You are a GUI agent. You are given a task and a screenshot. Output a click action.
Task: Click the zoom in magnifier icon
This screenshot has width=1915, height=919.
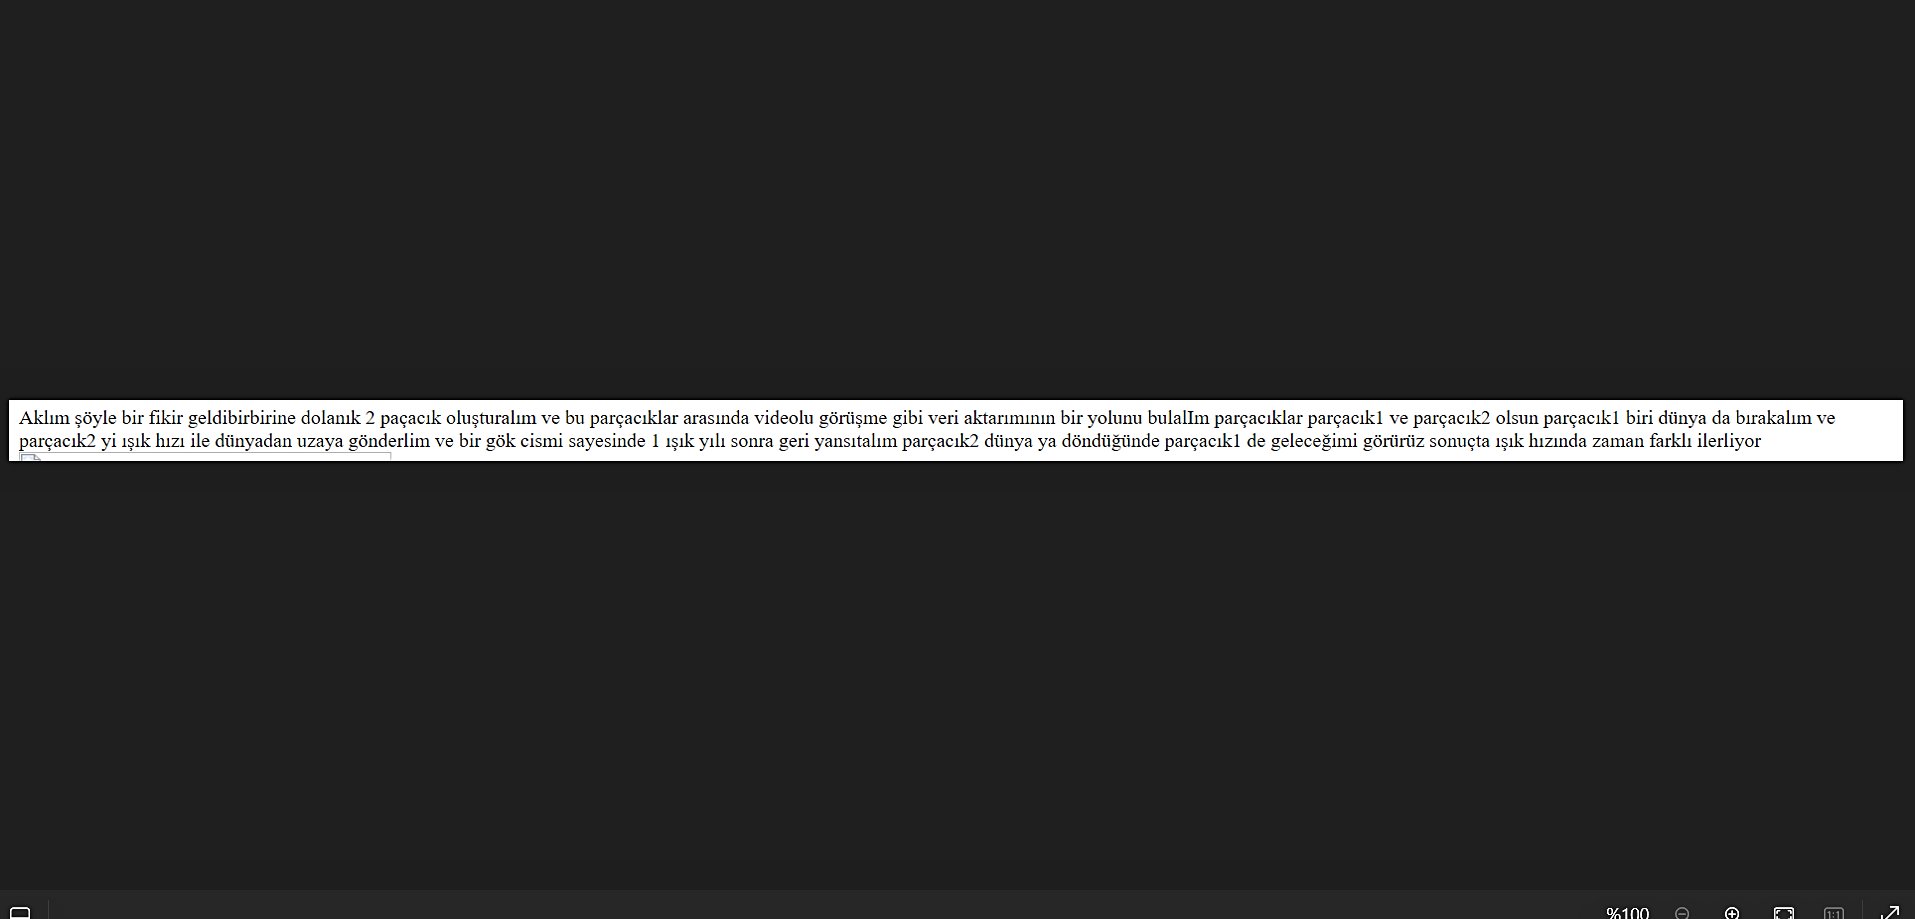click(x=1732, y=913)
